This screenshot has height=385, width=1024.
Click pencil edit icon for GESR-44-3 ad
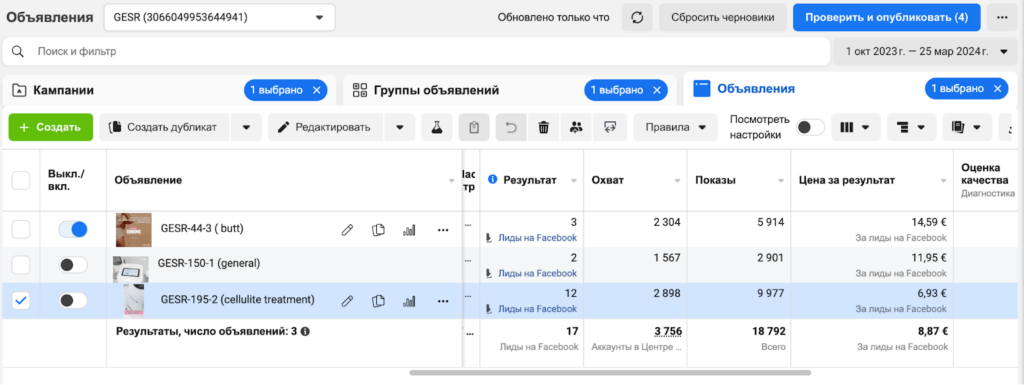348,230
